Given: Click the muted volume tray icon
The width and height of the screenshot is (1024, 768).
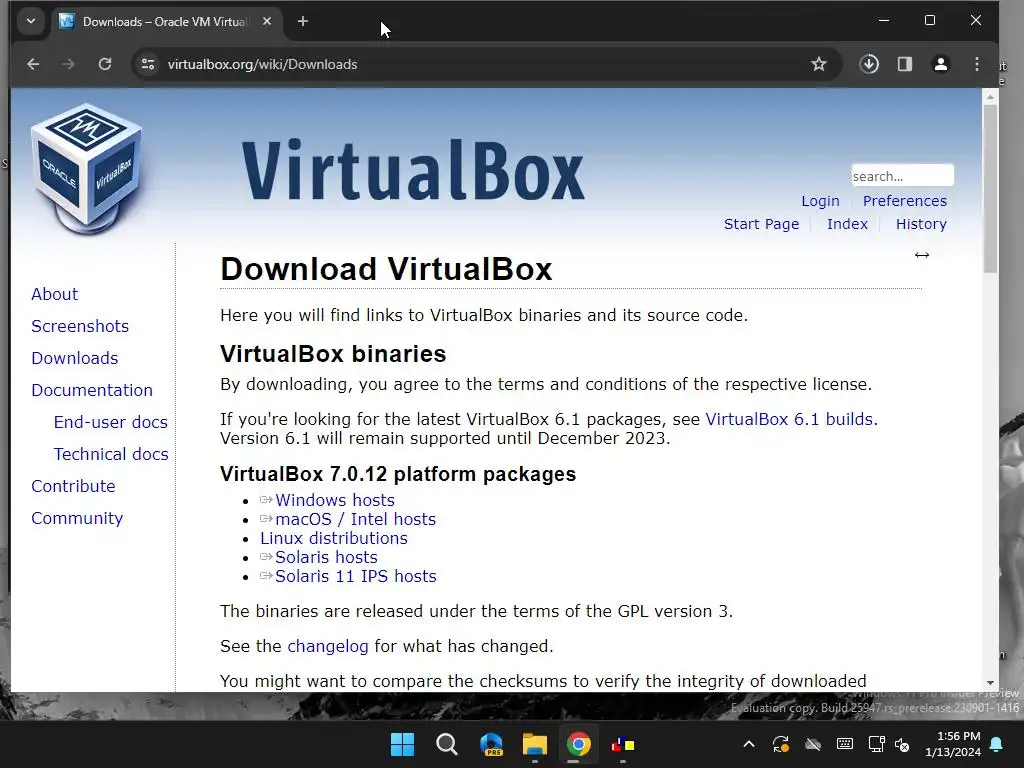Looking at the screenshot, I should coord(903,744).
